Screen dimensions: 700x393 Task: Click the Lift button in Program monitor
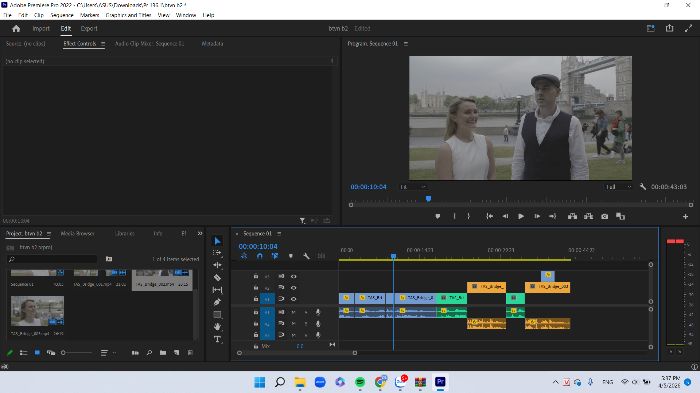[x=572, y=216]
